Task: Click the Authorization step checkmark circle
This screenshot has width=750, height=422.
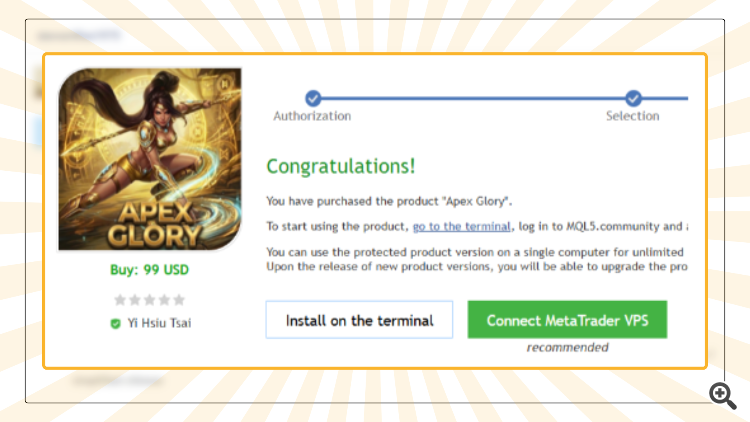Action: pyautogui.click(x=313, y=98)
